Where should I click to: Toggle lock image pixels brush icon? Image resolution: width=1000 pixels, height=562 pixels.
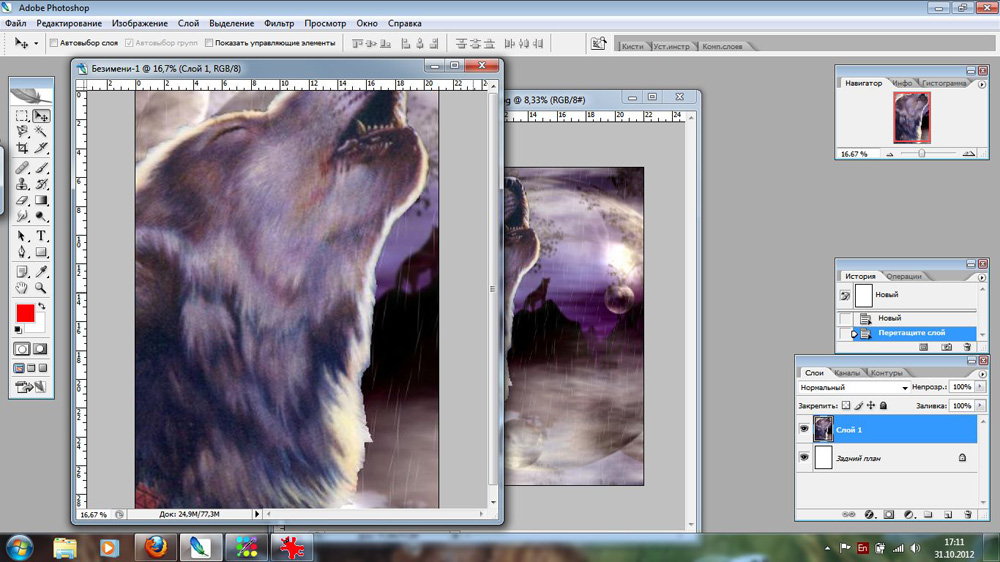(858, 406)
